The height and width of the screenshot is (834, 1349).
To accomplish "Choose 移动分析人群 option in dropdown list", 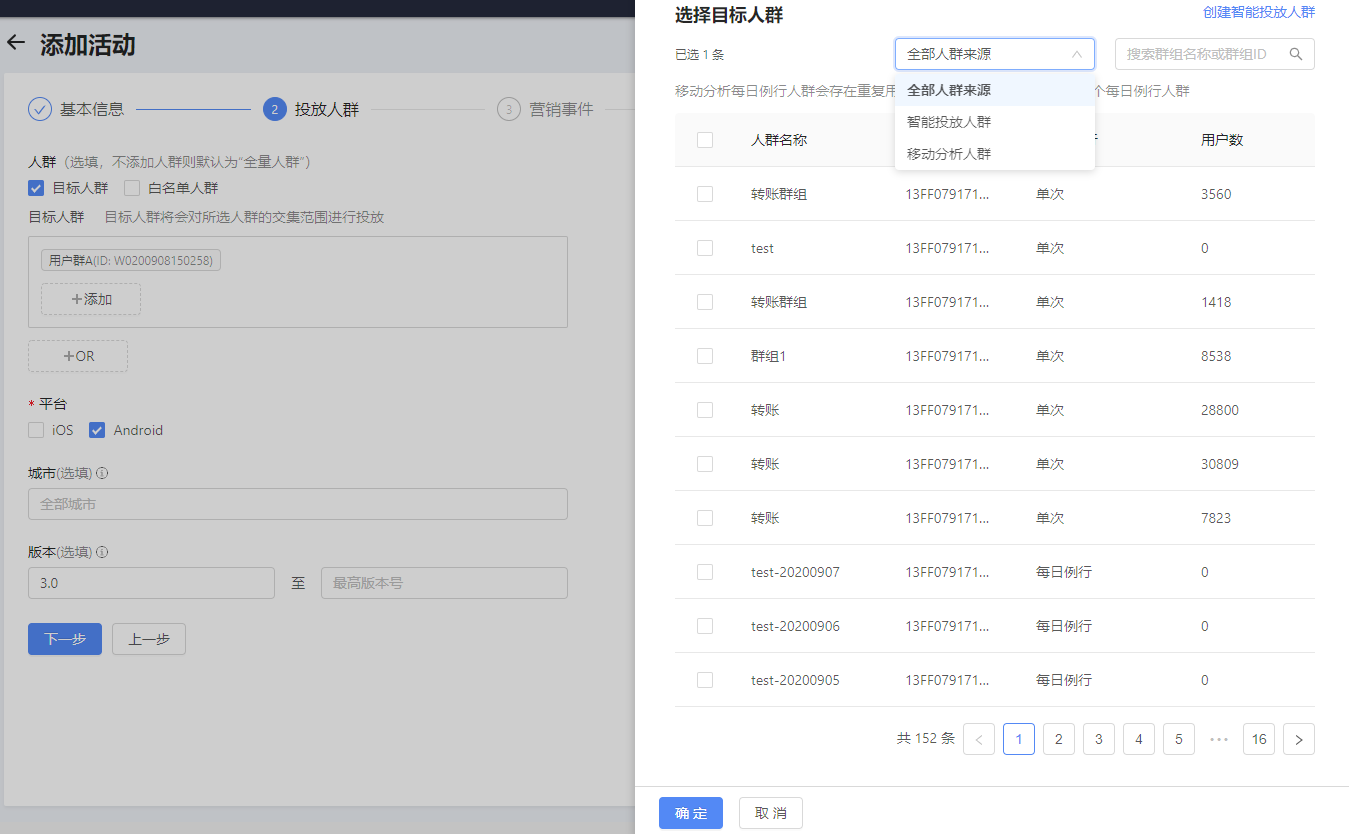I will 995,154.
